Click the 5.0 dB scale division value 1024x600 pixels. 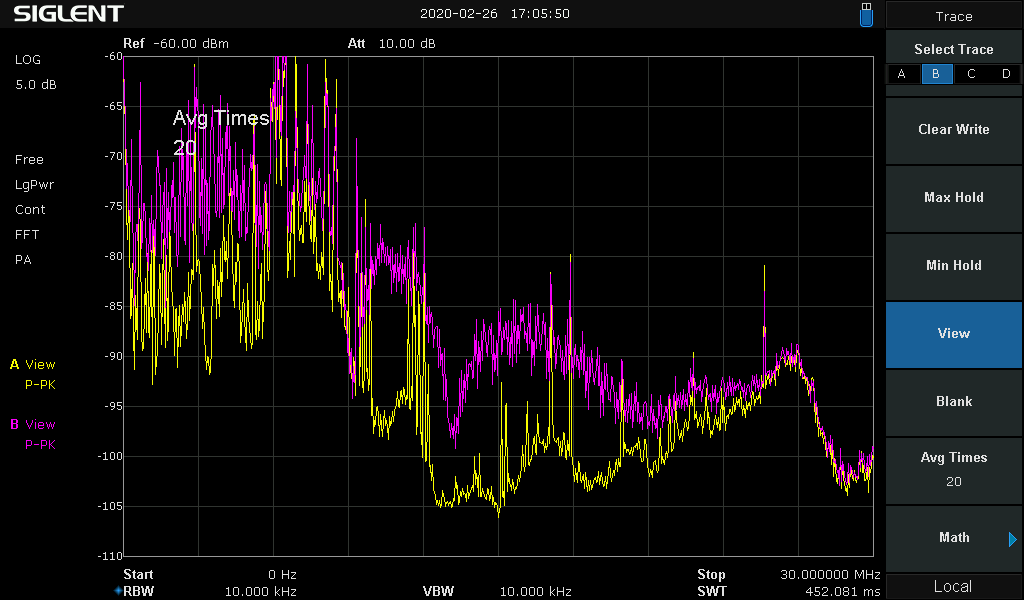(36, 85)
